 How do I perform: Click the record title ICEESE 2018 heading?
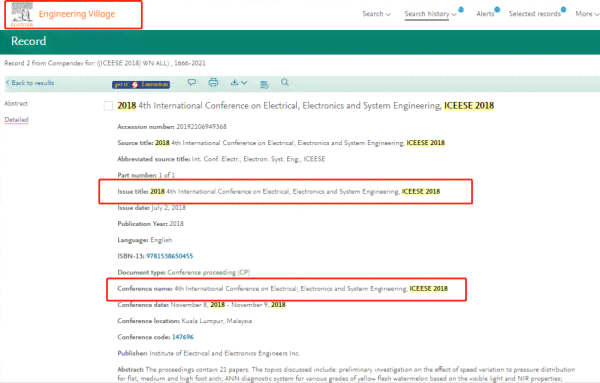(305, 106)
